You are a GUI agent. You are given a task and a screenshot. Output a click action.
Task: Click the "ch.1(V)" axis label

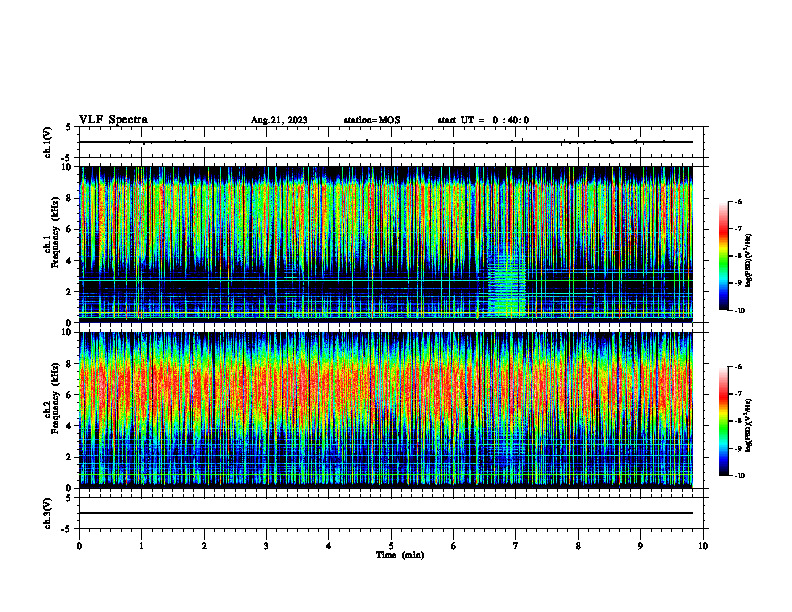click(48, 142)
